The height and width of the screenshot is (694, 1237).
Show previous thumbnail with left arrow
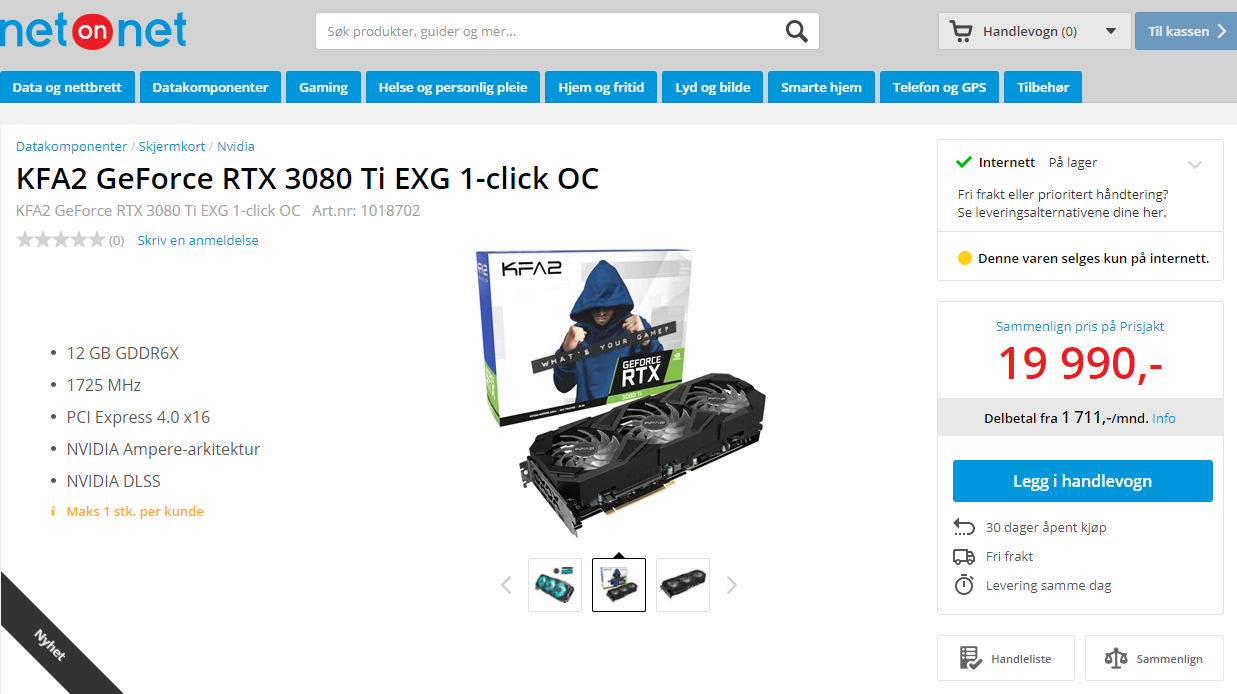point(506,585)
